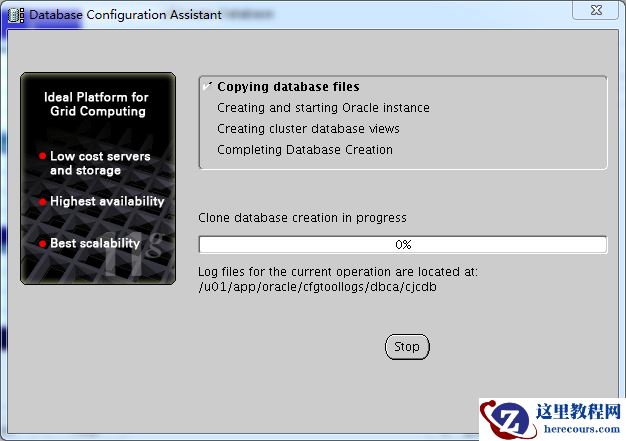This screenshot has height=441, width=626.
Task: Click the Stop button
Action: pyautogui.click(x=407, y=347)
